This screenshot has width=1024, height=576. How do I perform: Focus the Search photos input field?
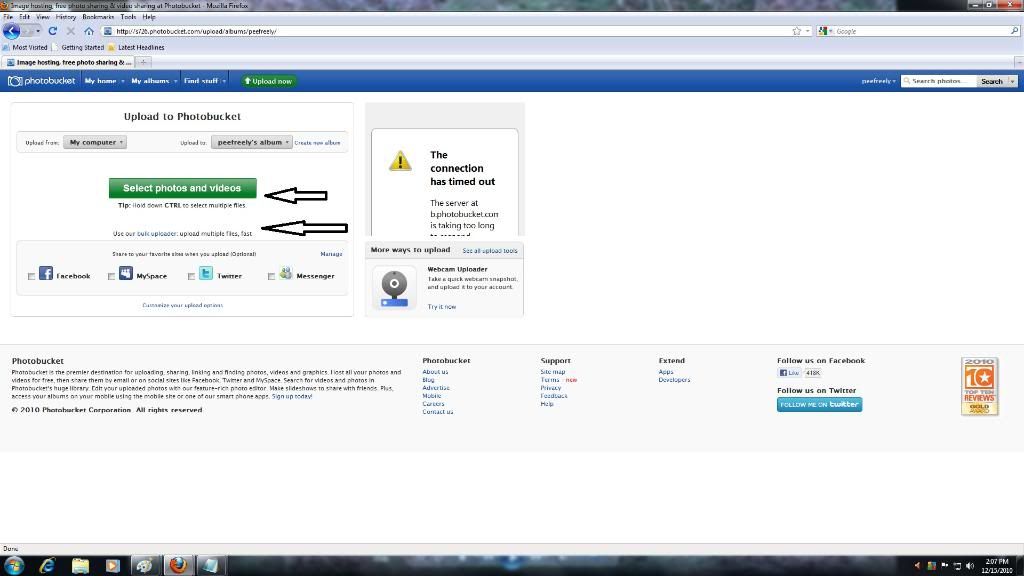pos(938,81)
